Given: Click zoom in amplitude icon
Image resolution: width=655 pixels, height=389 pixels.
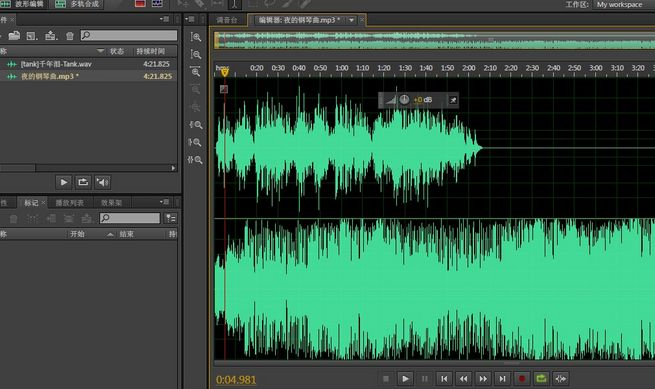Looking at the screenshot, I should coord(195,37).
